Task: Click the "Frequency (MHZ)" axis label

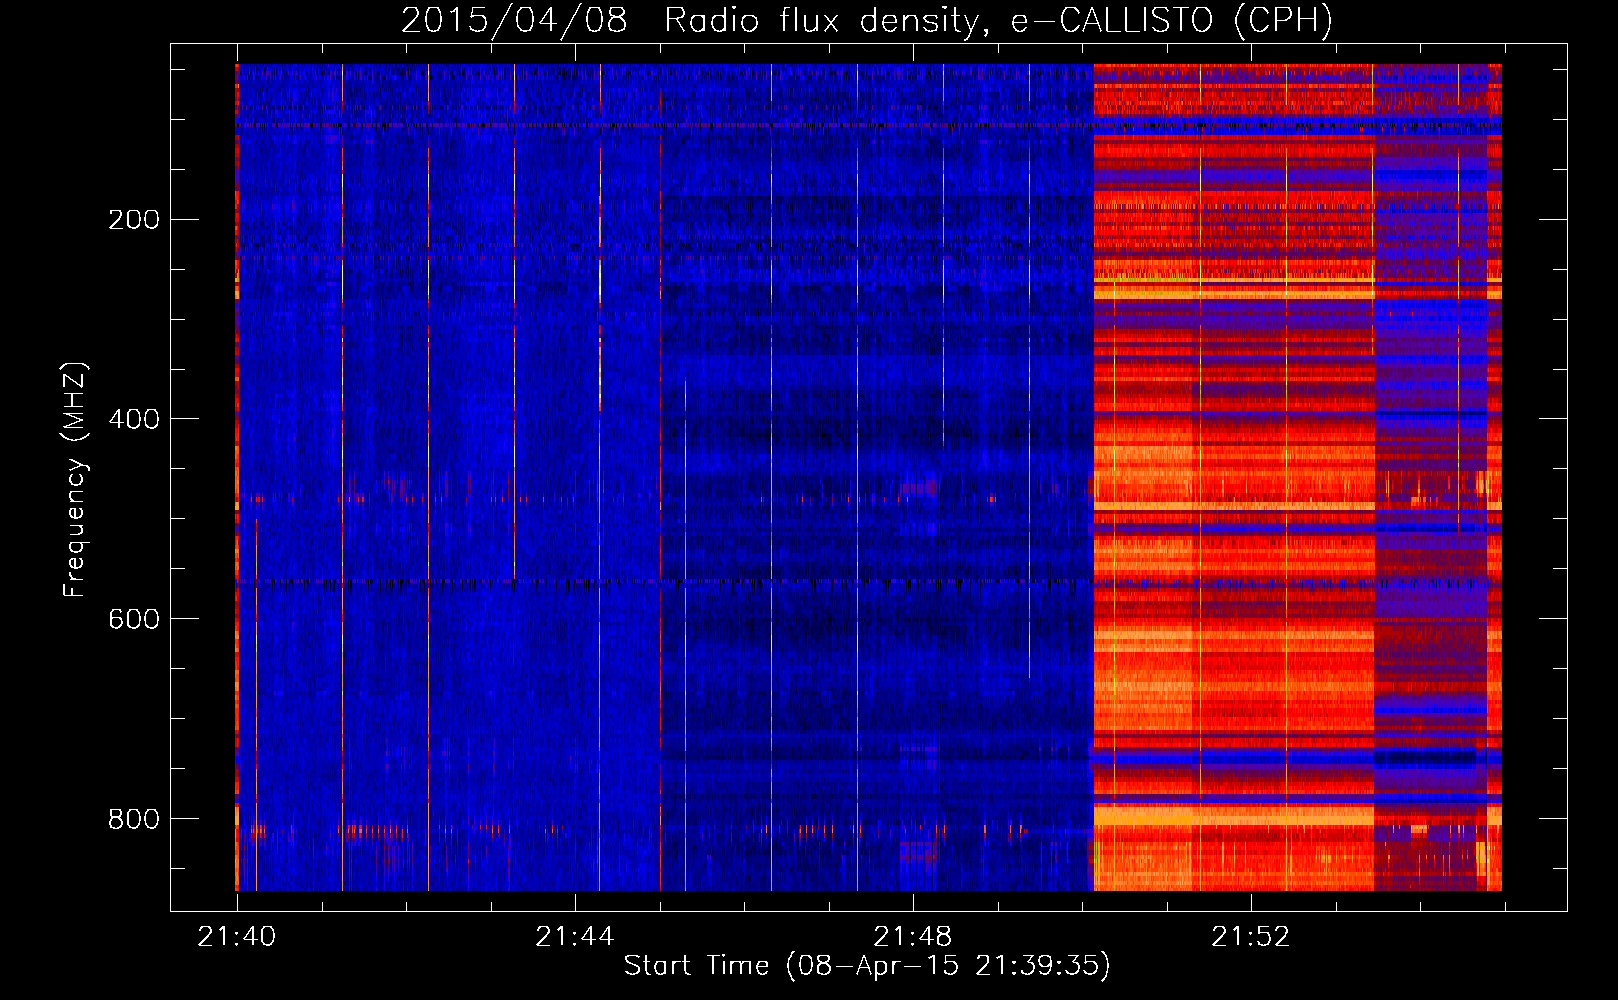Action: [74, 480]
